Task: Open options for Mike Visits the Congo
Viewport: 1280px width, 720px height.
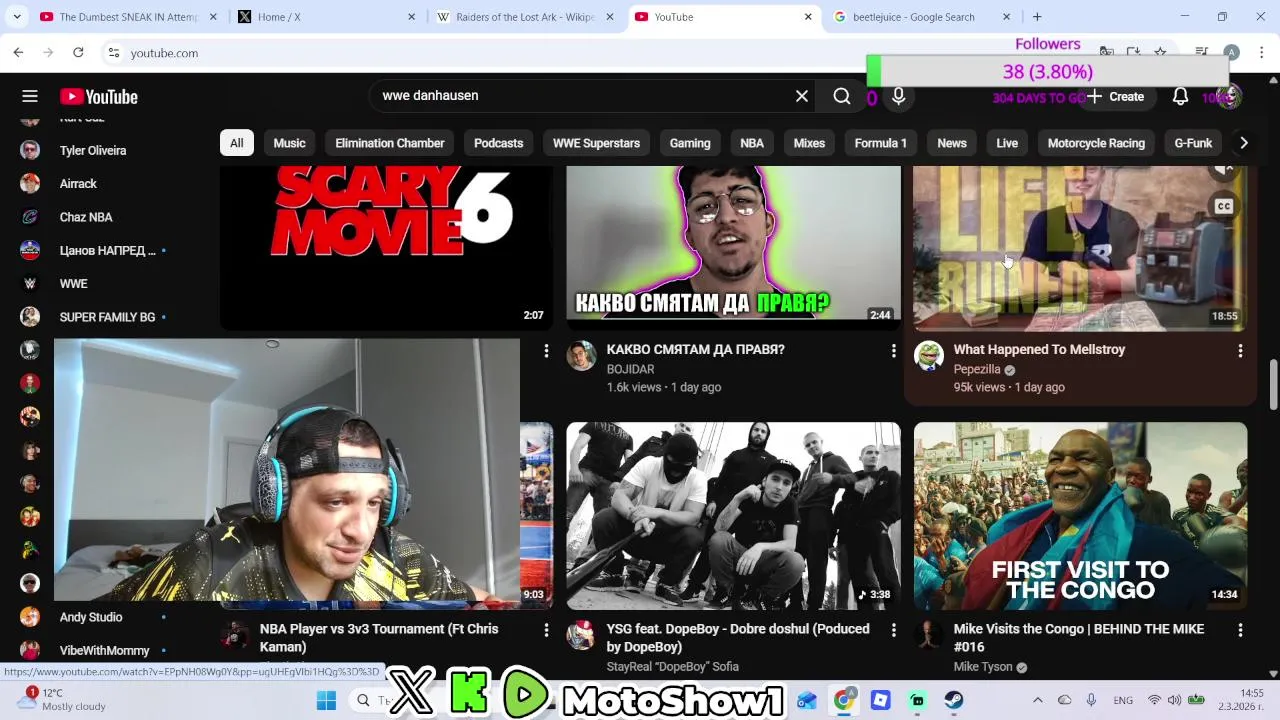Action: (x=1240, y=630)
